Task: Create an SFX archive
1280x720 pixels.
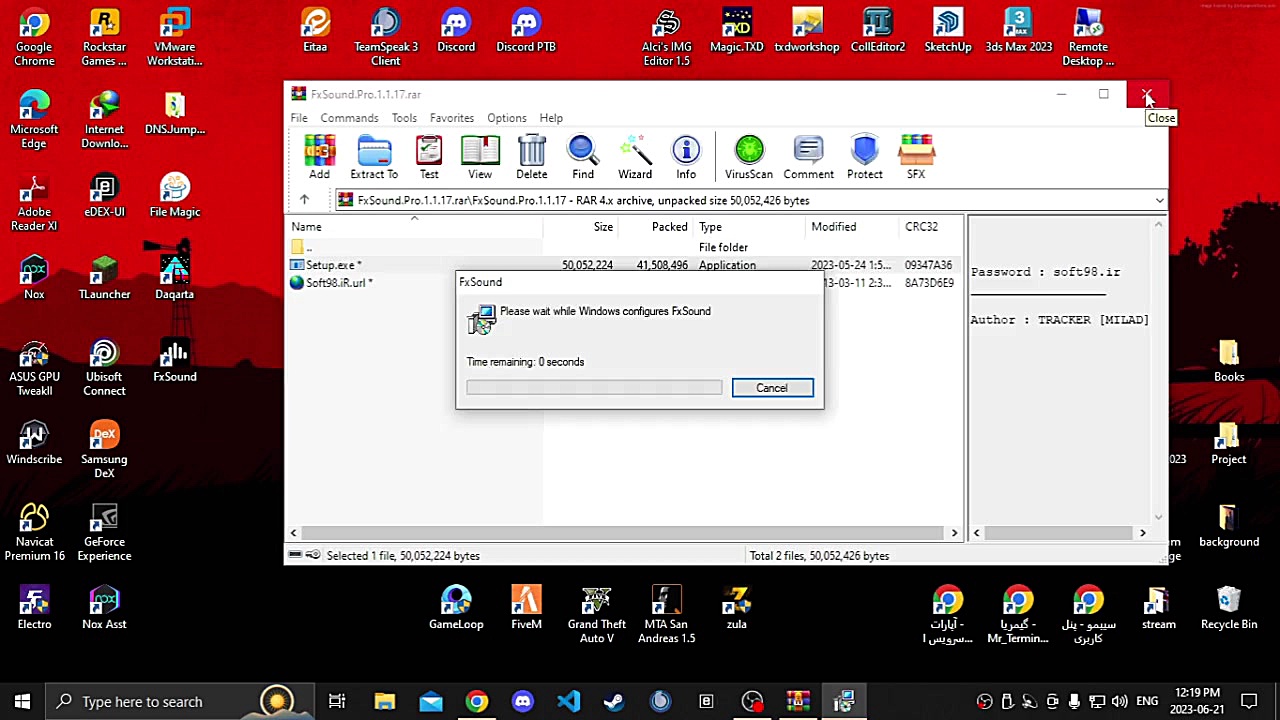Action: click(x=916, y=157)
